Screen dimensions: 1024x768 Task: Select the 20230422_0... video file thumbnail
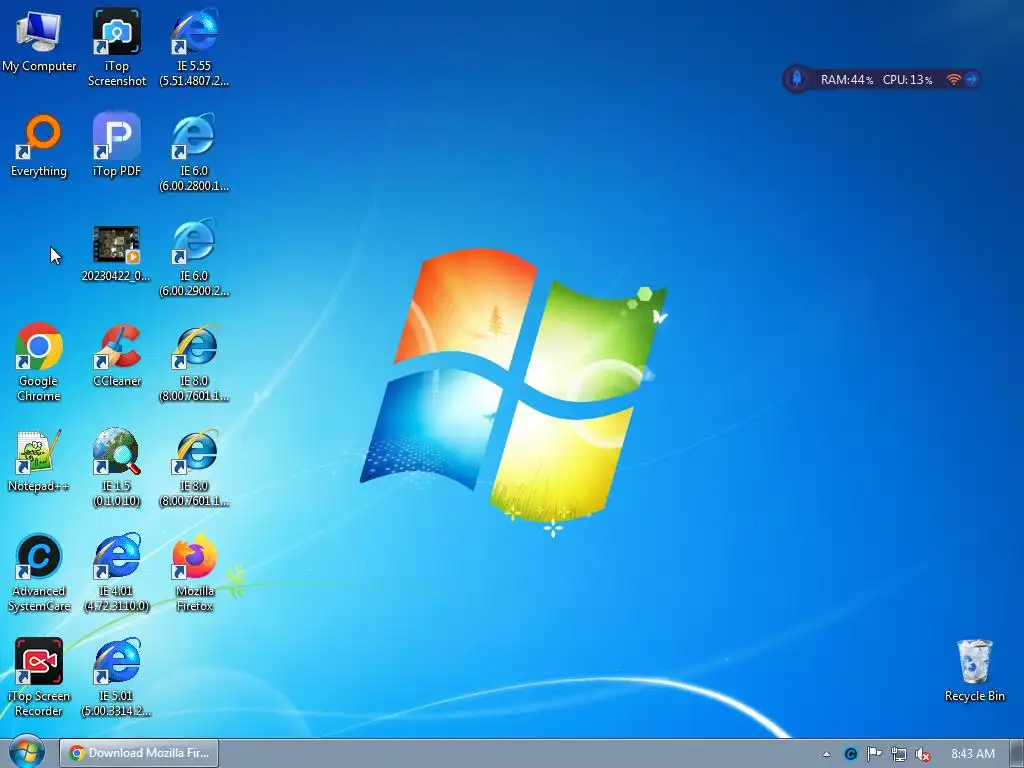[x=116, y=253]
